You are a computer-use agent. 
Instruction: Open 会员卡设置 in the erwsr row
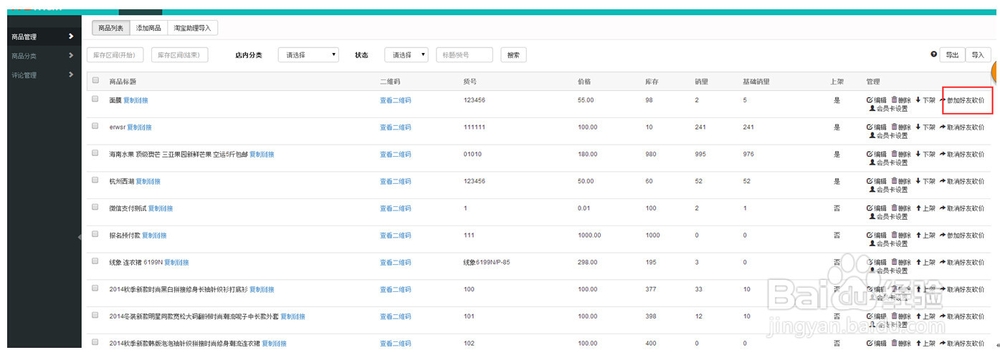coord(888,135)
